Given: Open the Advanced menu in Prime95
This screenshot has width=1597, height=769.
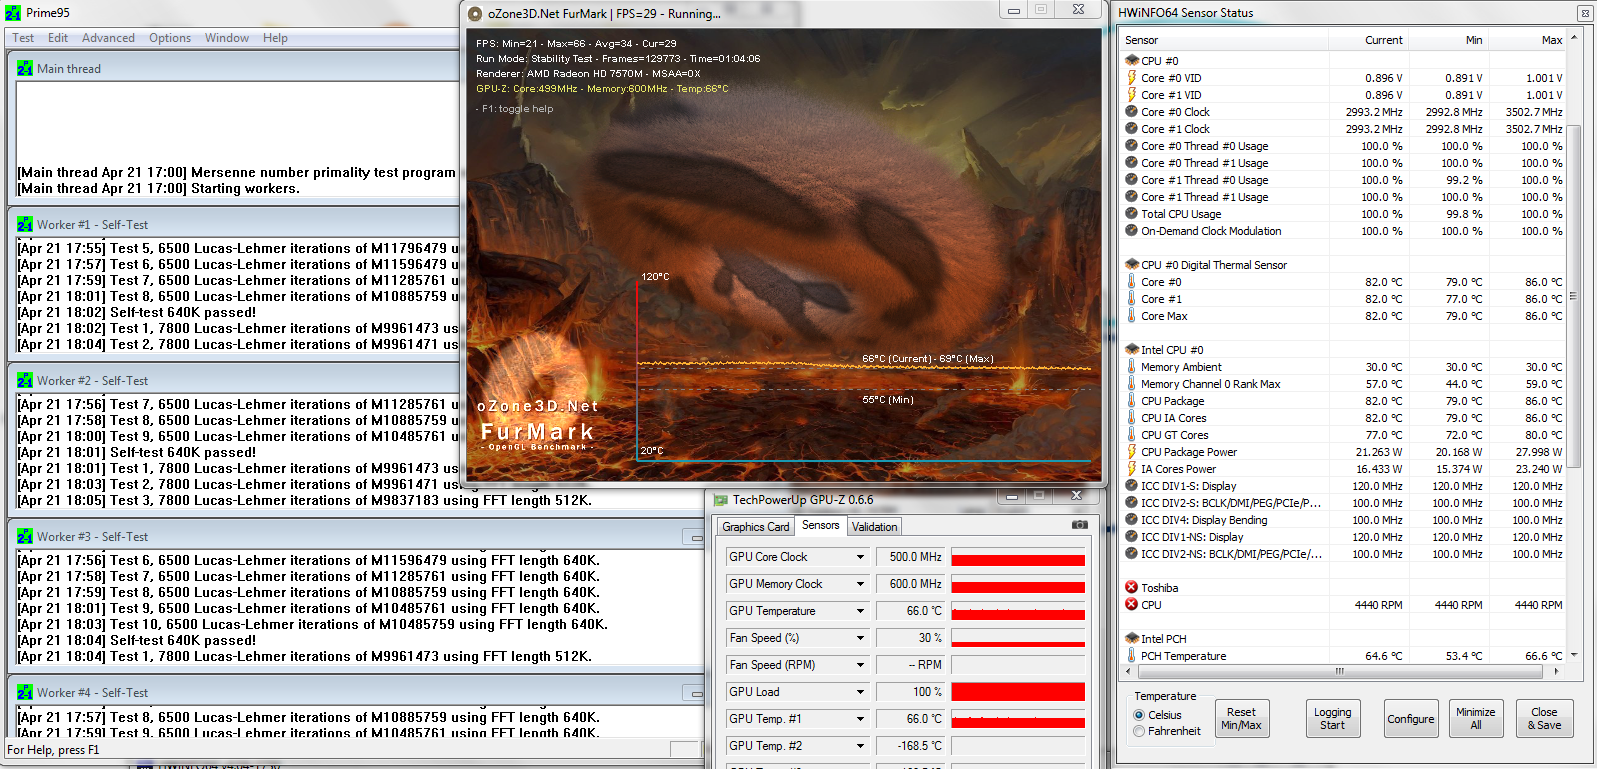Looking at the screenshot, I should (x=108, y=38).
